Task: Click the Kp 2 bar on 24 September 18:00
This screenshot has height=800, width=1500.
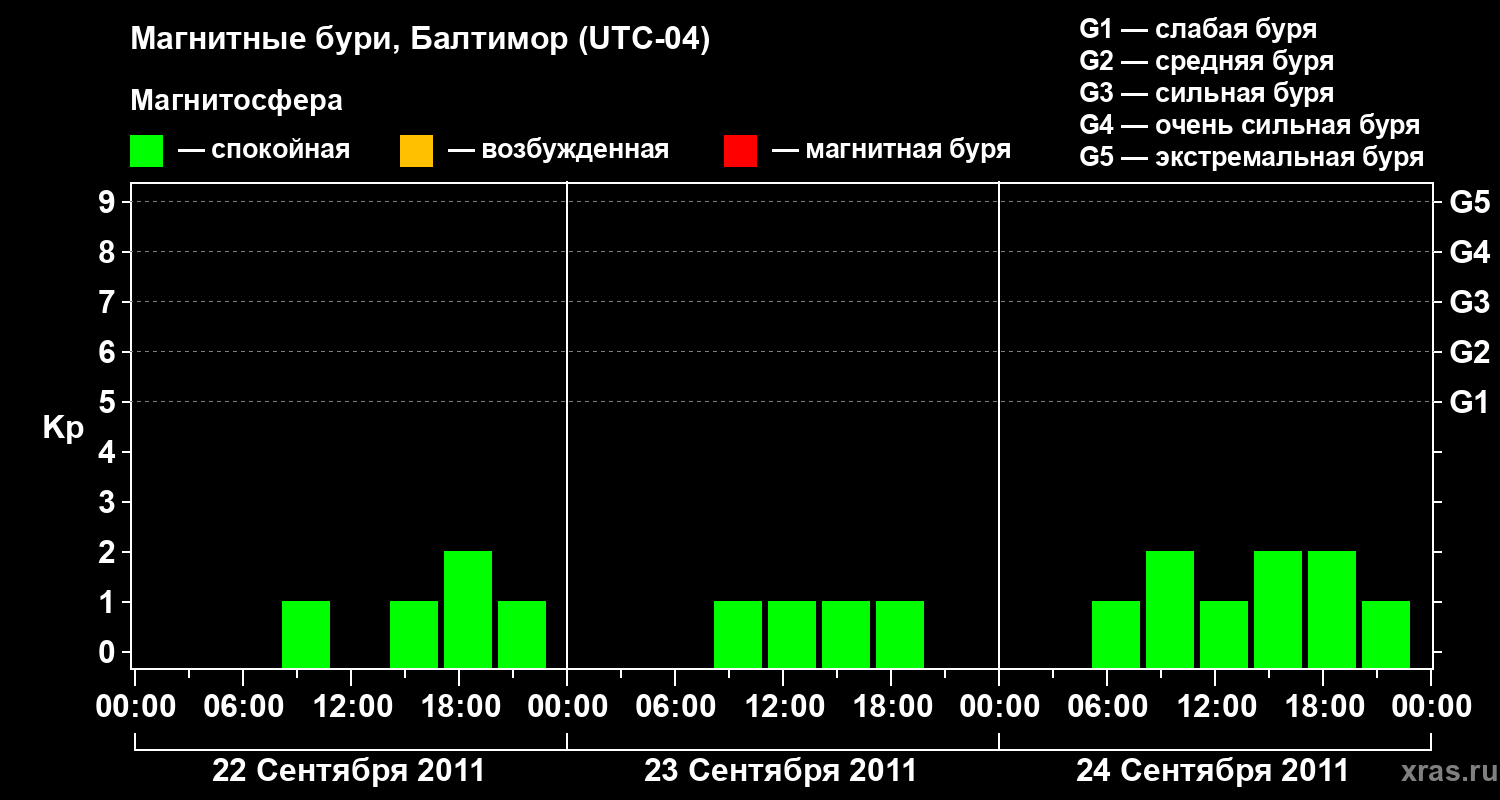Action: (1332, 609)
